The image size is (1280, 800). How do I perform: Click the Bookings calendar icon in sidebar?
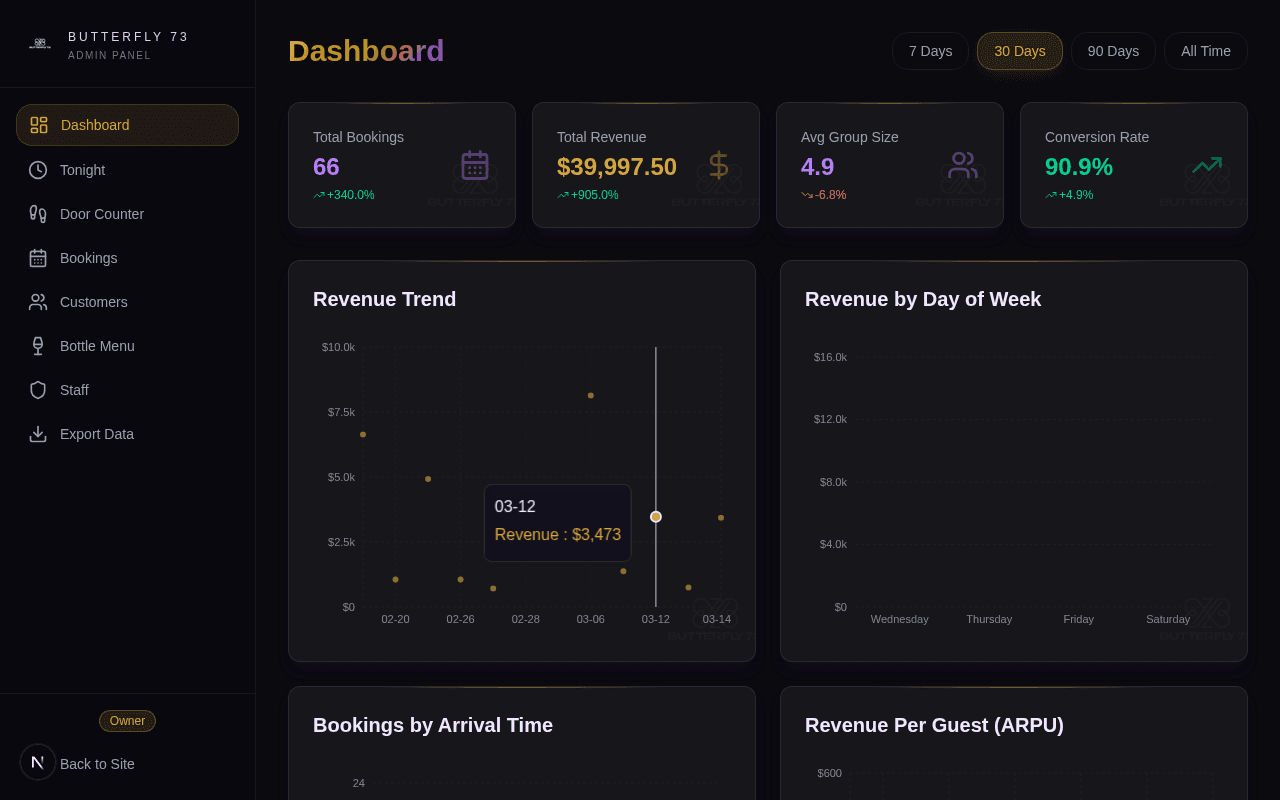[38, 258]
